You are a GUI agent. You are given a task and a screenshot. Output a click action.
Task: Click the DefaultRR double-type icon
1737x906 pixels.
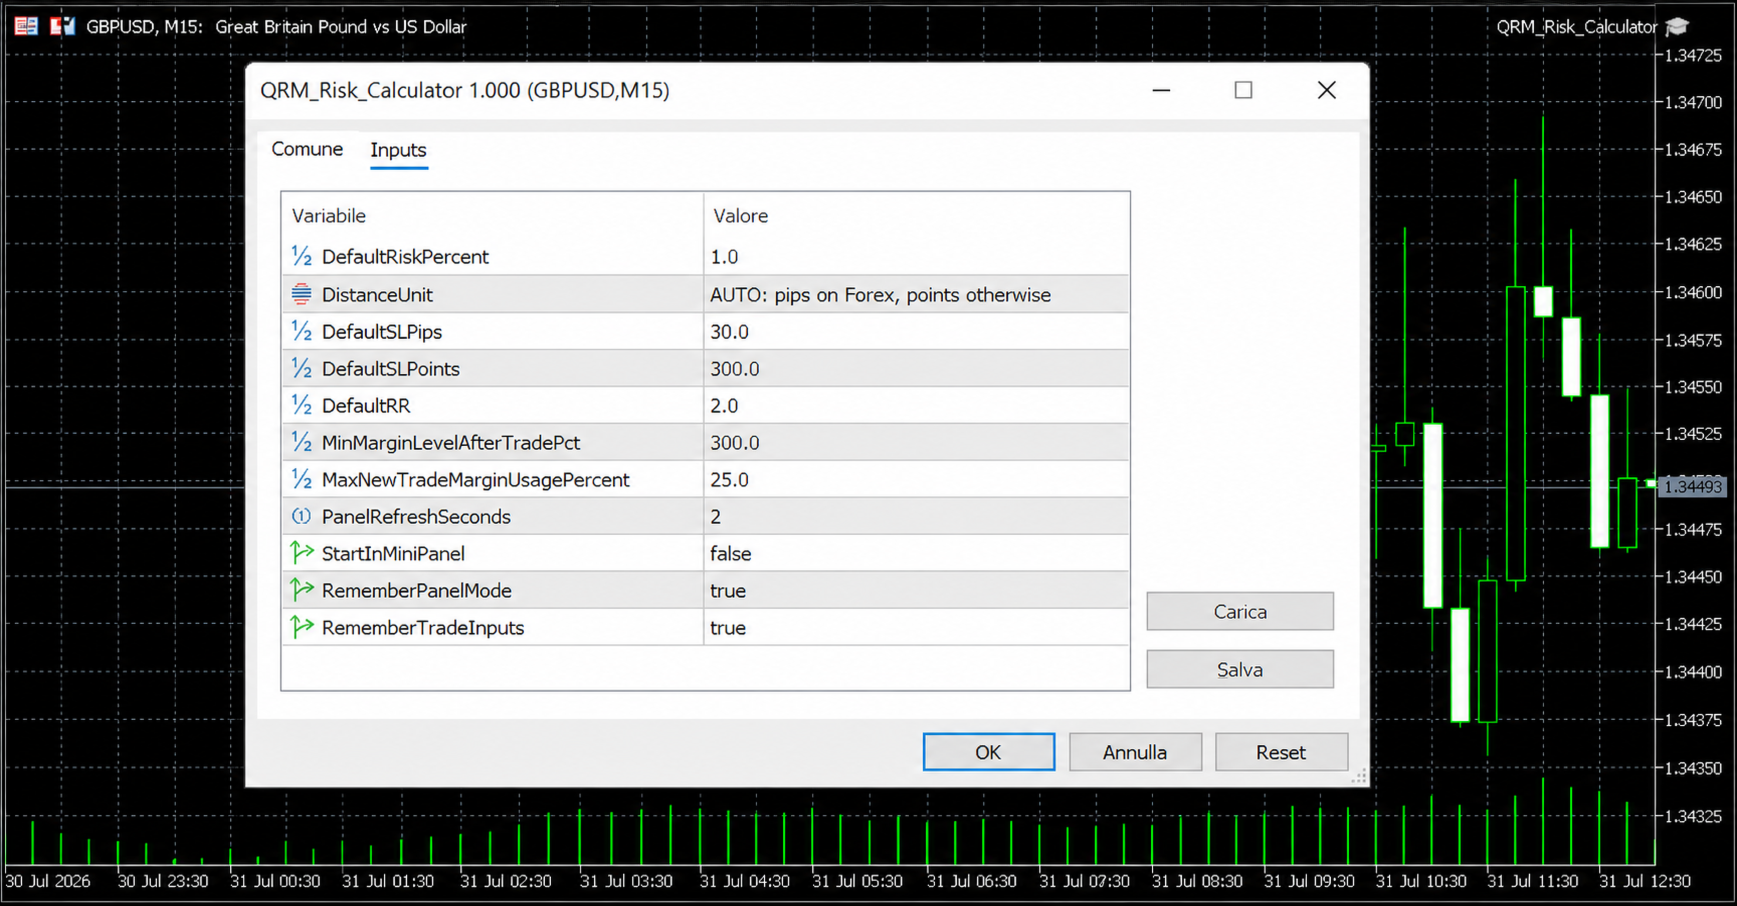click(301, 405)
